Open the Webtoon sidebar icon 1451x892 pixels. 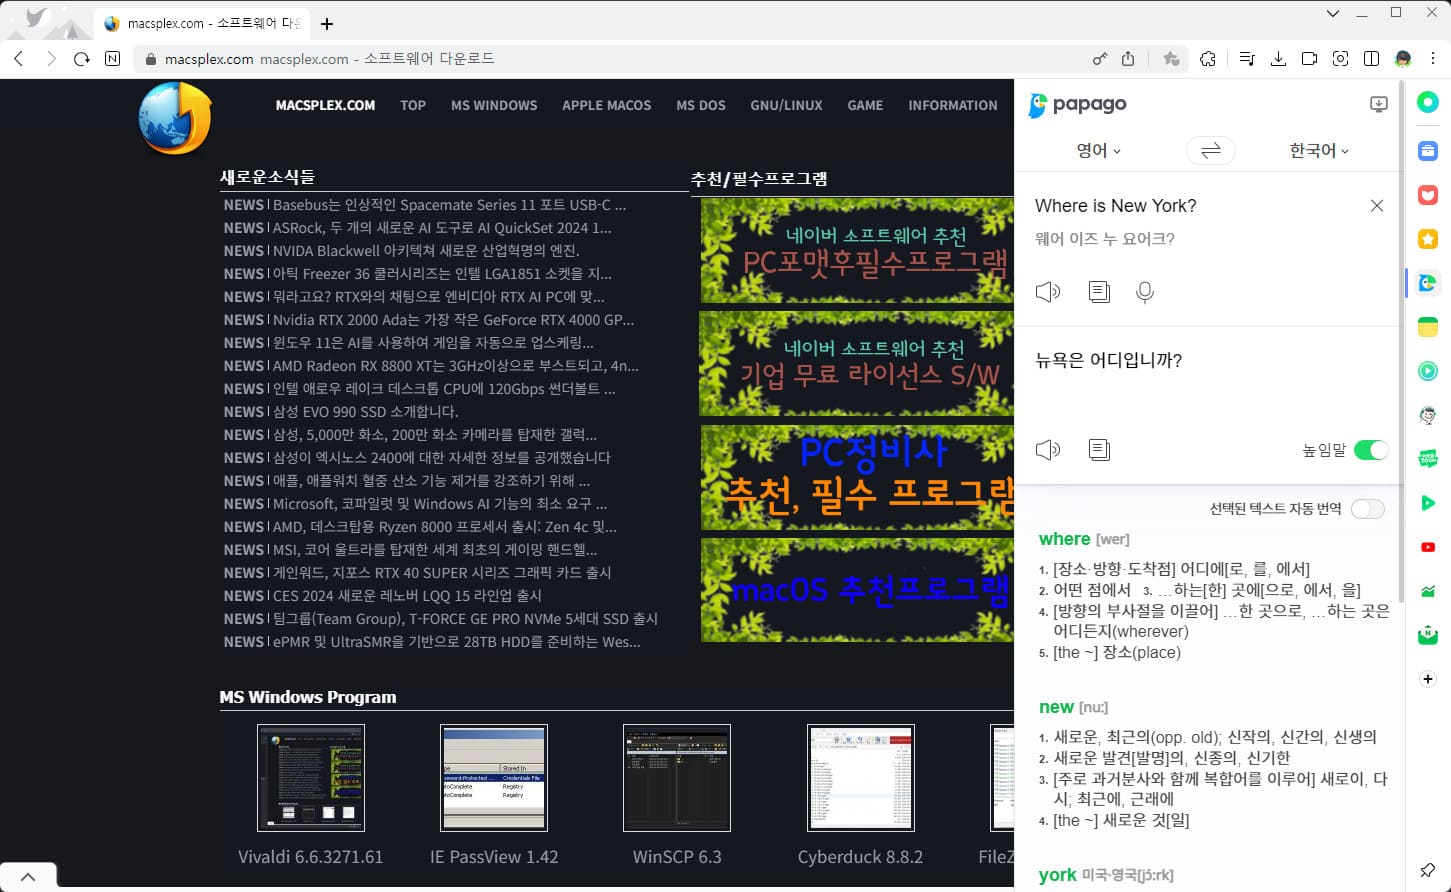[1428, 459]
